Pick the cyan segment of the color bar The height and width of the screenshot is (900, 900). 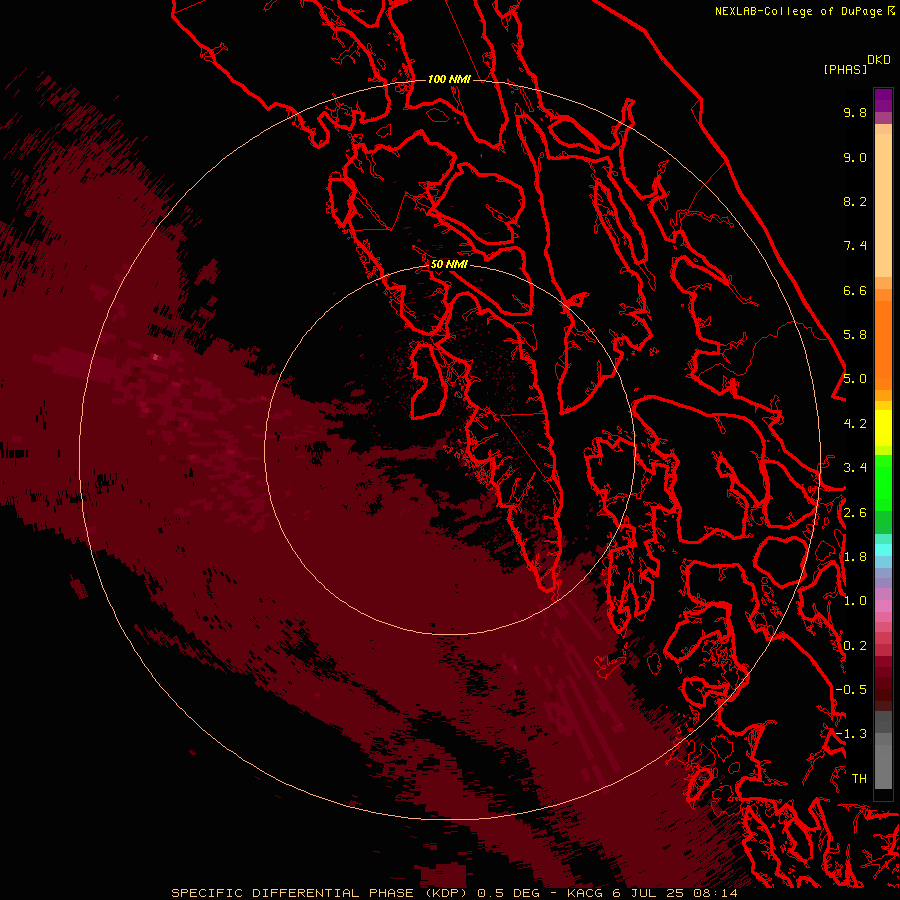(883, 550)
